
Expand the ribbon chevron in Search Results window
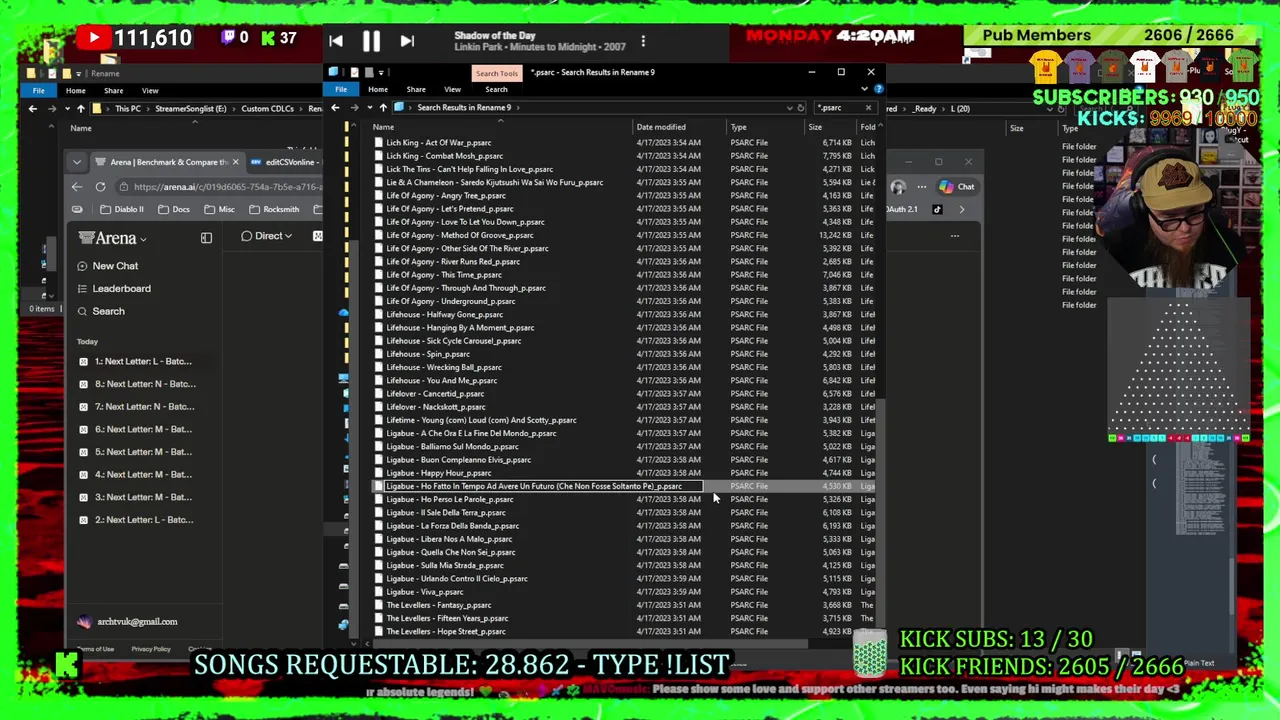coord(865,89)
